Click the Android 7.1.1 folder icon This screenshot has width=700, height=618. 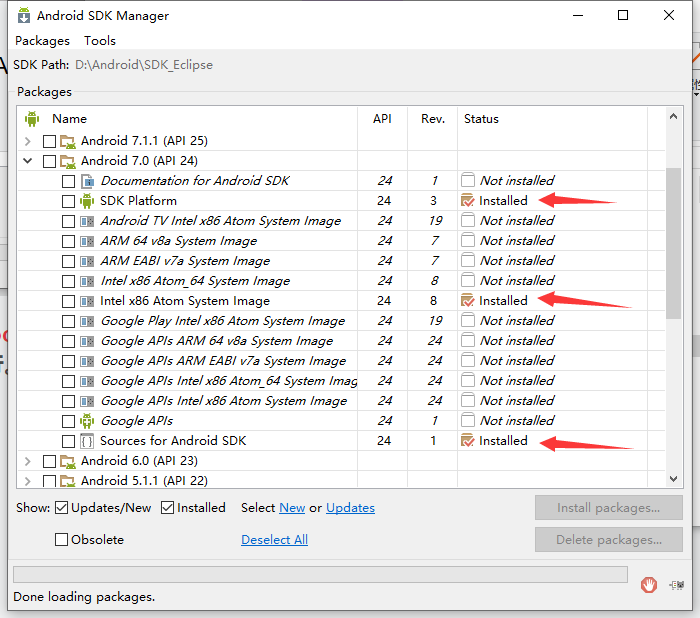[x=68, y=142]
